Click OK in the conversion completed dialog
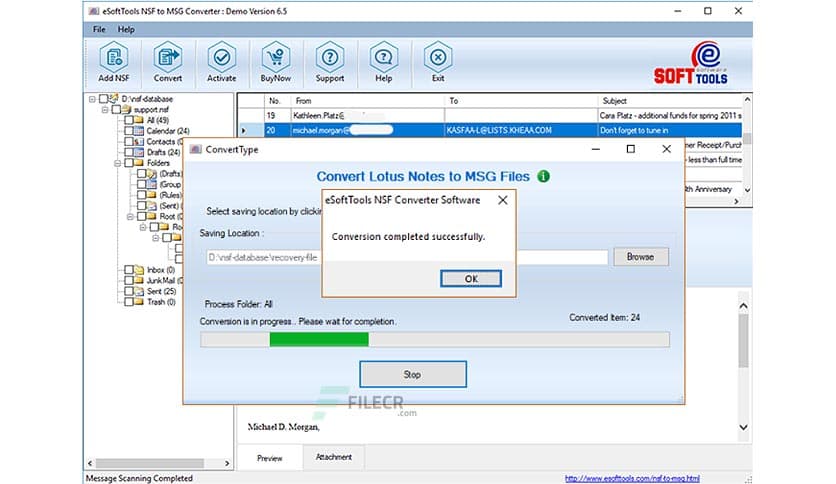 coord(471,278)
